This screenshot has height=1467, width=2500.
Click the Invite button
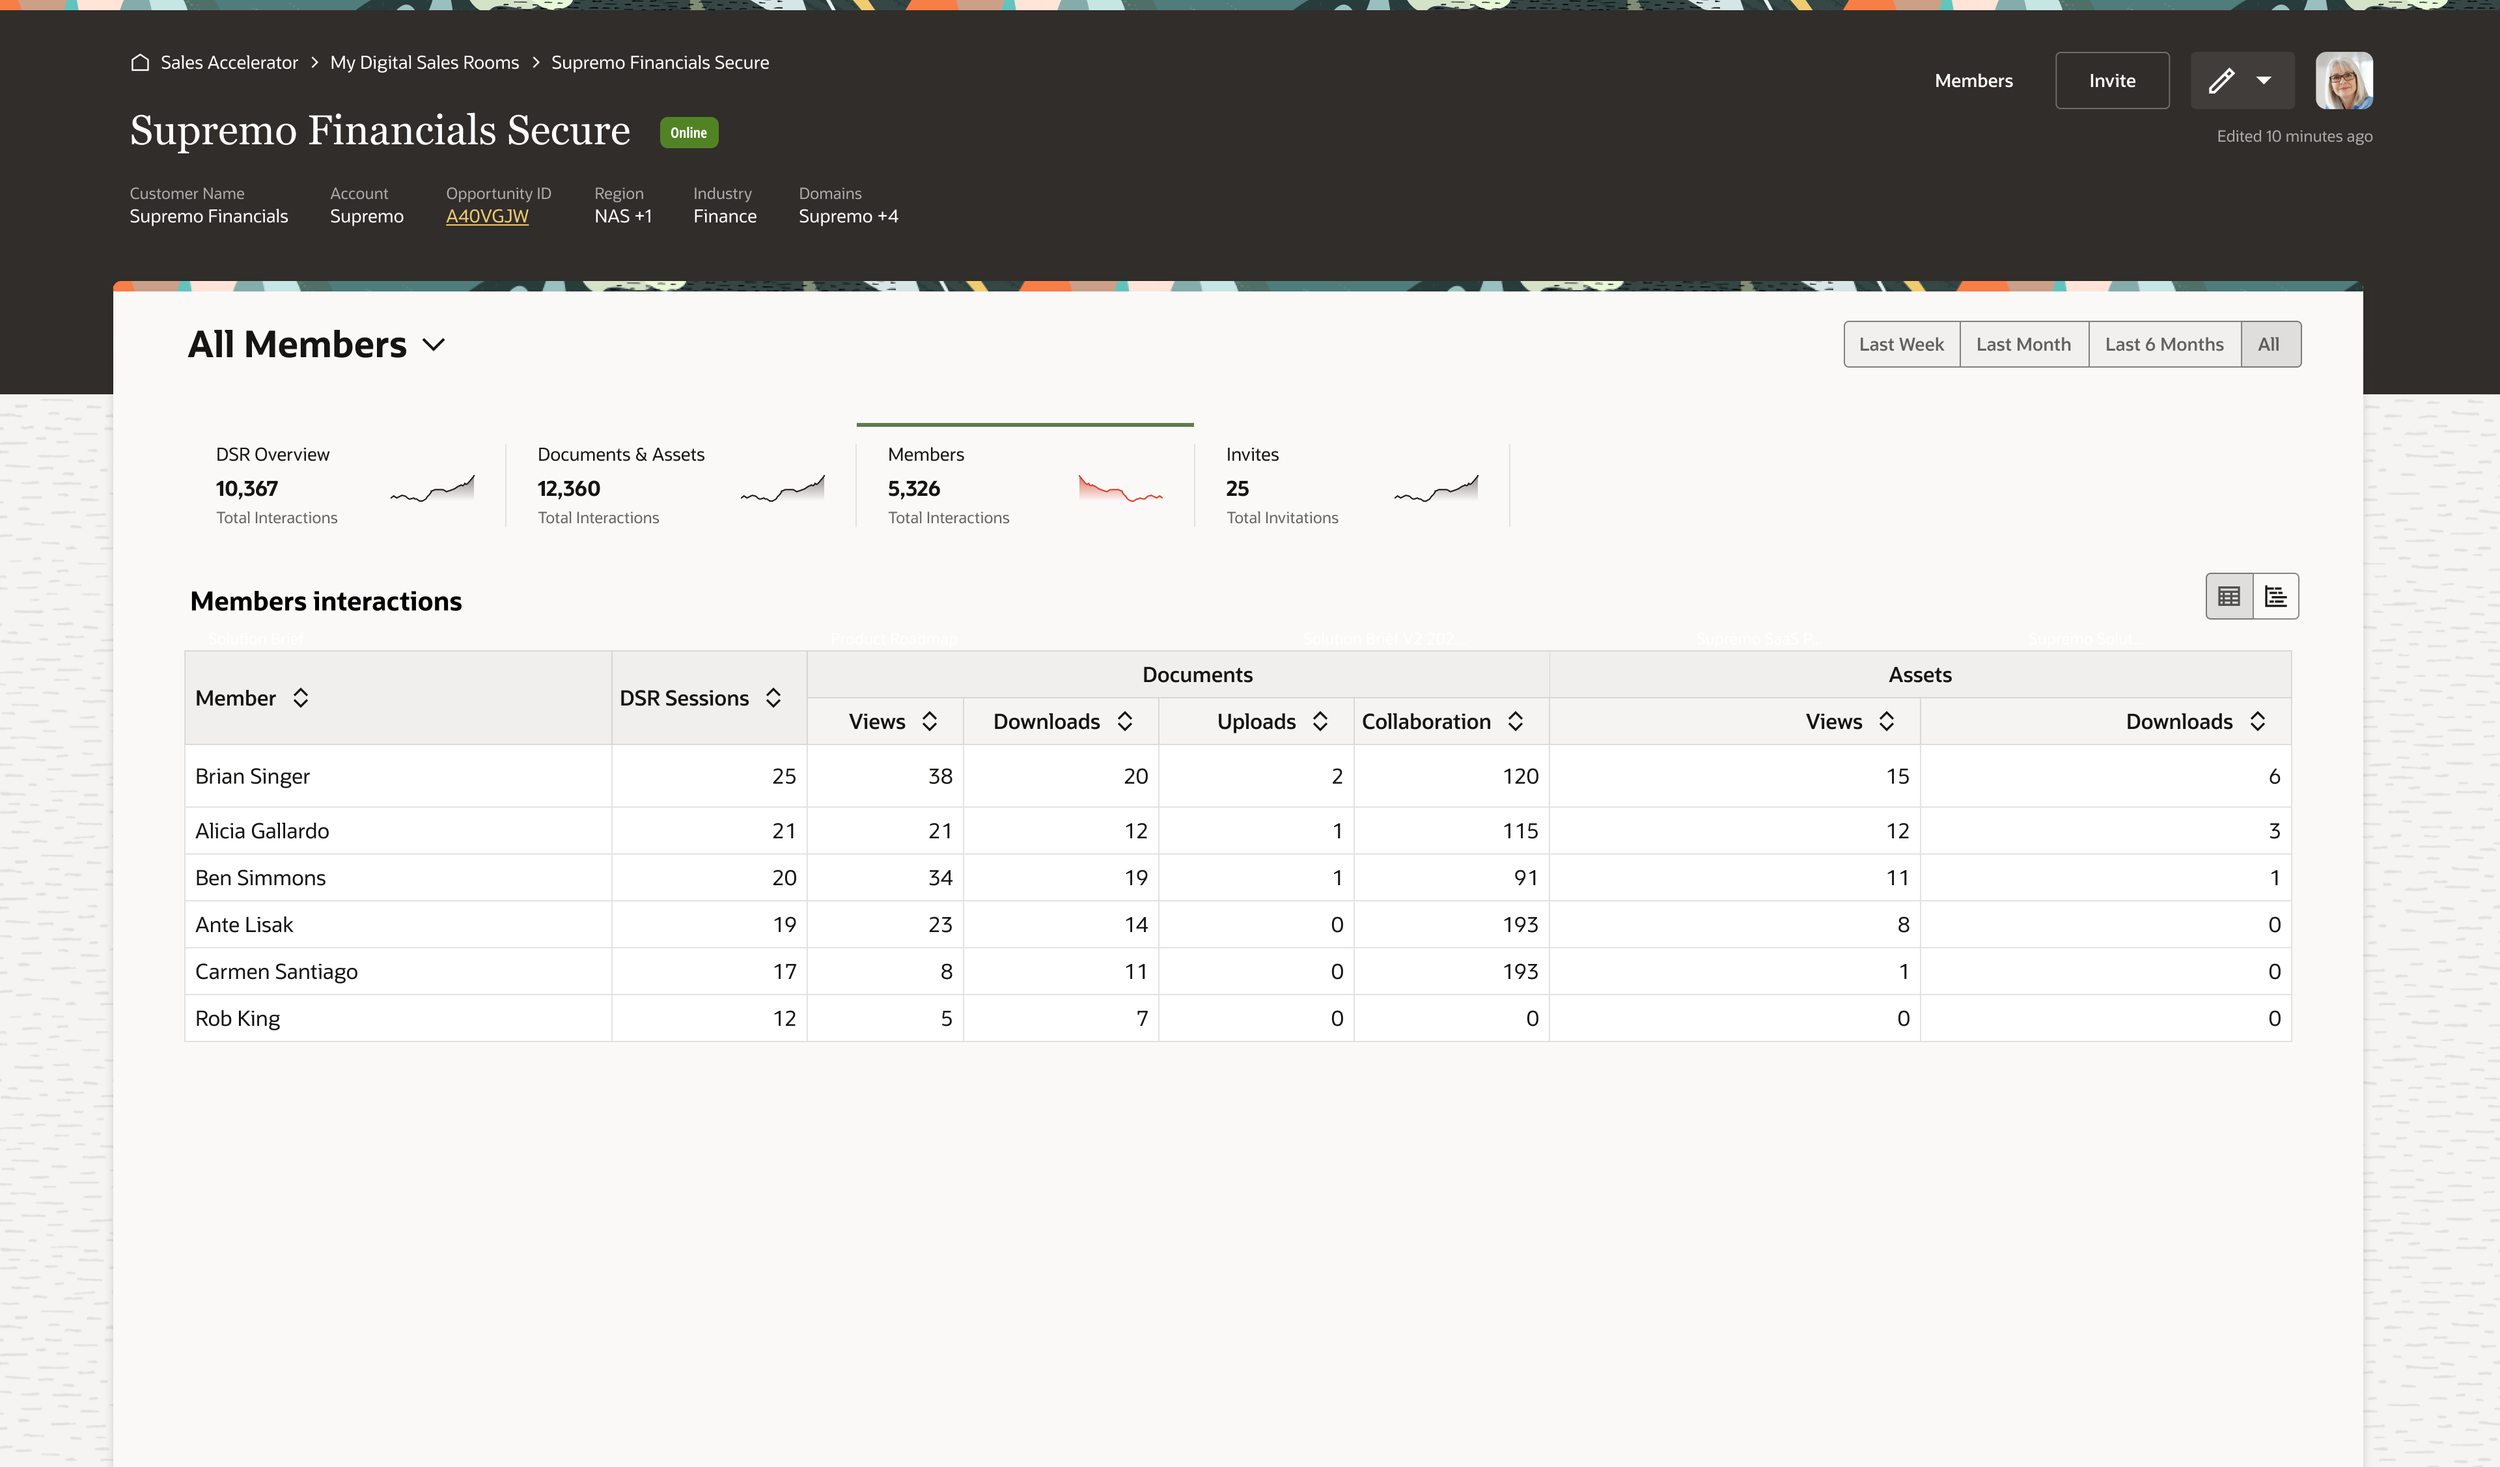(2111, 81)
